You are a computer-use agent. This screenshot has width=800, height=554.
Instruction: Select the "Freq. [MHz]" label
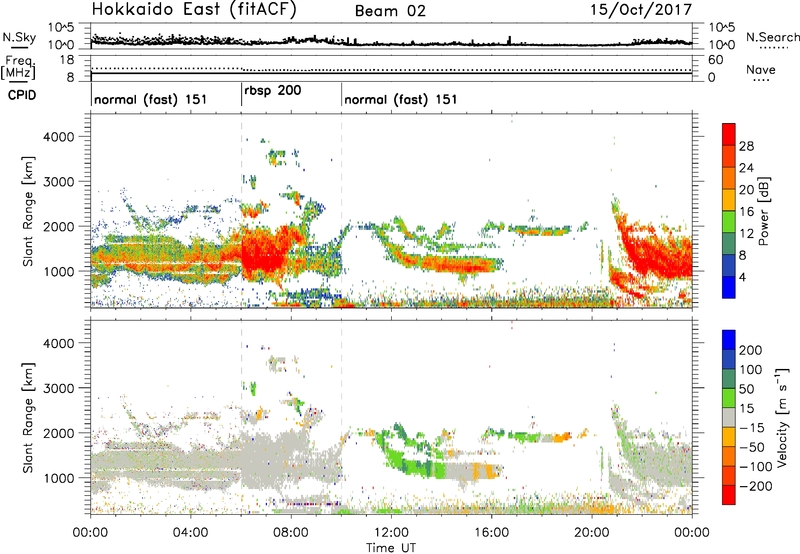tap(19, 68)
